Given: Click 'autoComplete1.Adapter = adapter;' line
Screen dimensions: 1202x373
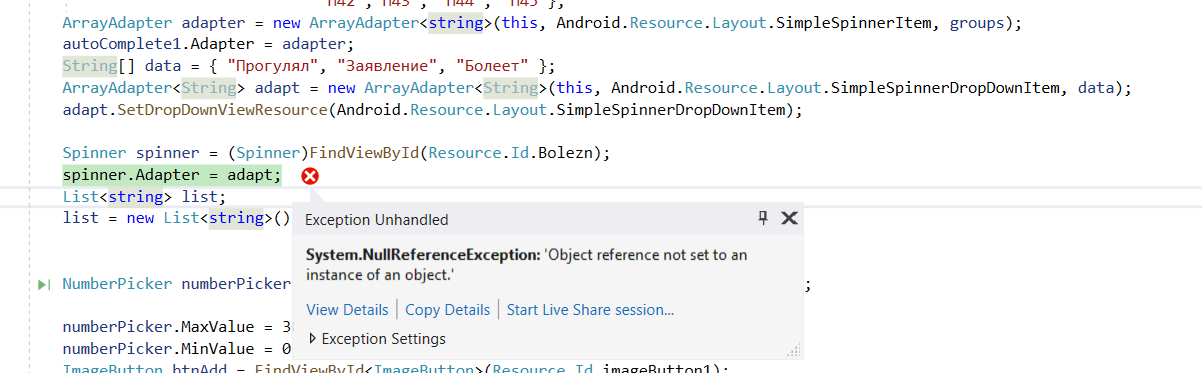Looking at the screenshot, I should [x=209, y=44].
